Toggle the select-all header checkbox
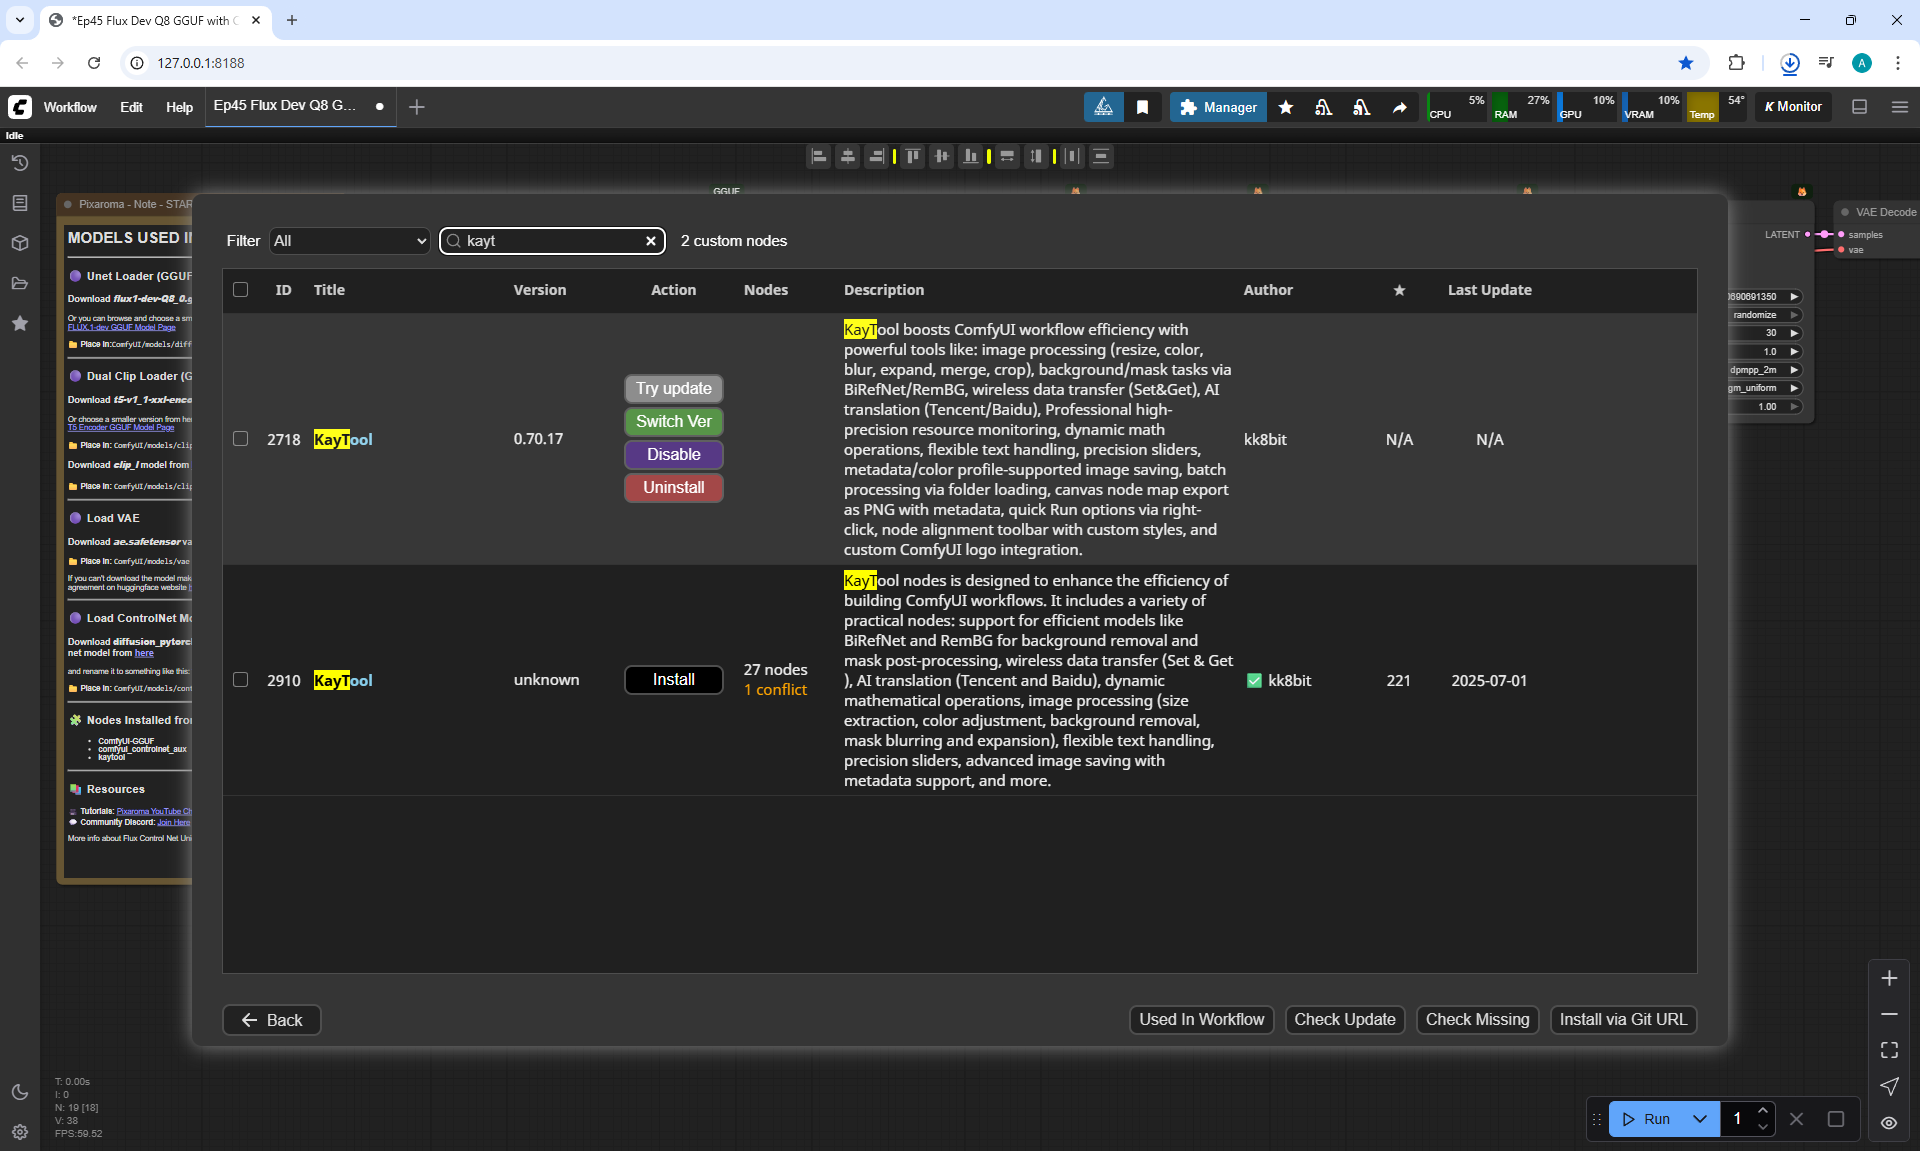1920x1151 pixels. pos(240,290)
